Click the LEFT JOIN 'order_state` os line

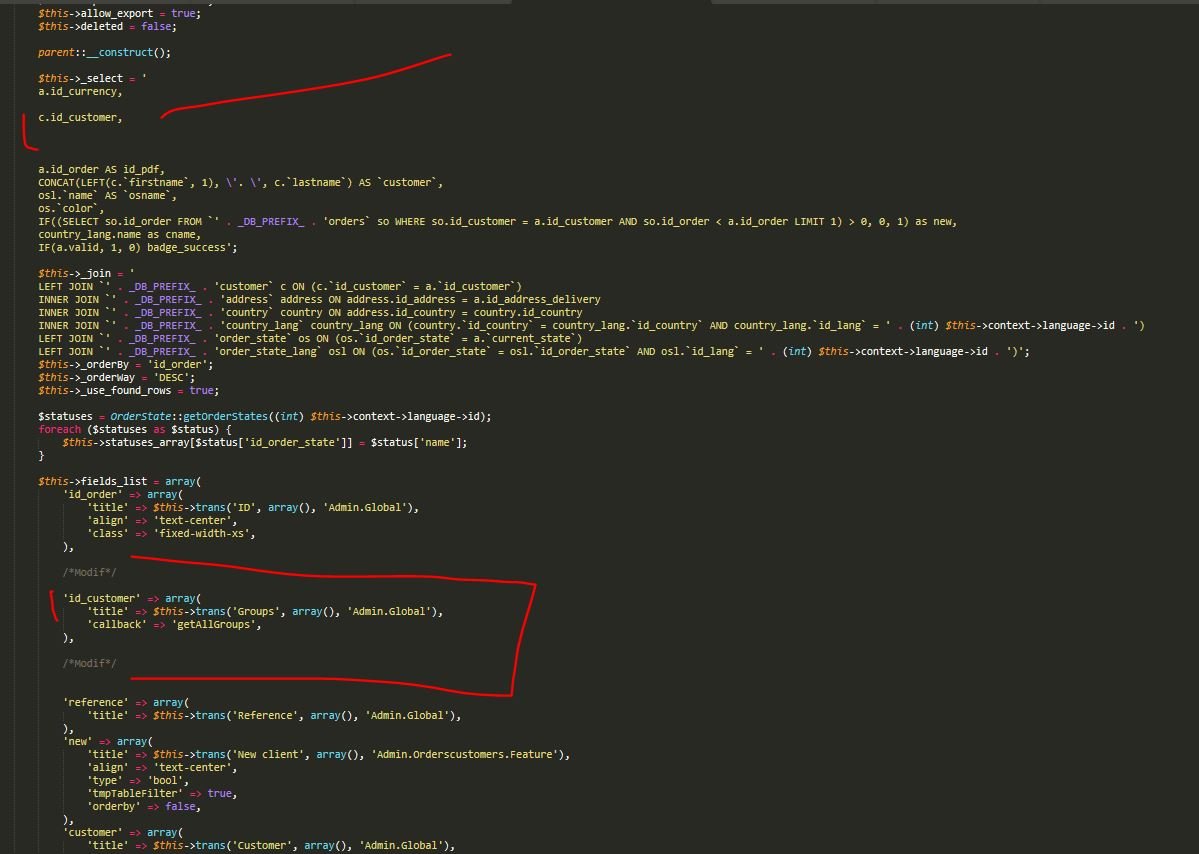click(x=310, y=339)
